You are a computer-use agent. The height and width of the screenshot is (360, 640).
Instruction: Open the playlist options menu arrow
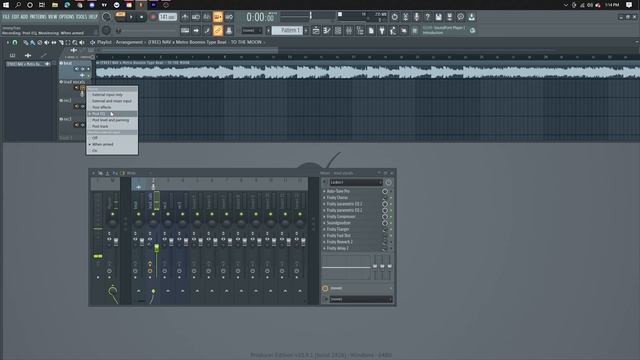pos(8,42)
